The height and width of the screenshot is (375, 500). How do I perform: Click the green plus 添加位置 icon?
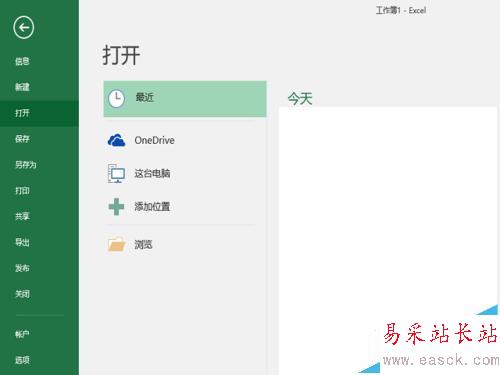pos(116,207)
